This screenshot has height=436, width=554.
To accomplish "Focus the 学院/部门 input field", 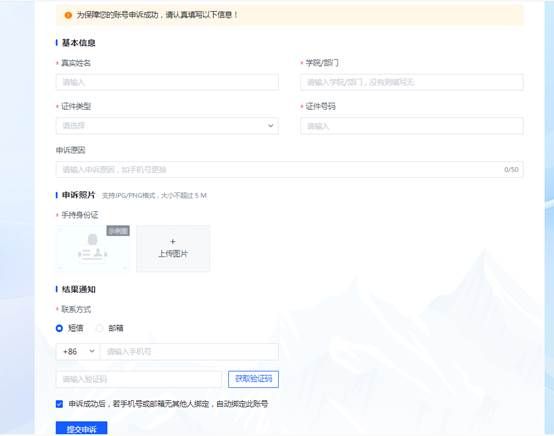I will tap(412, 82).
